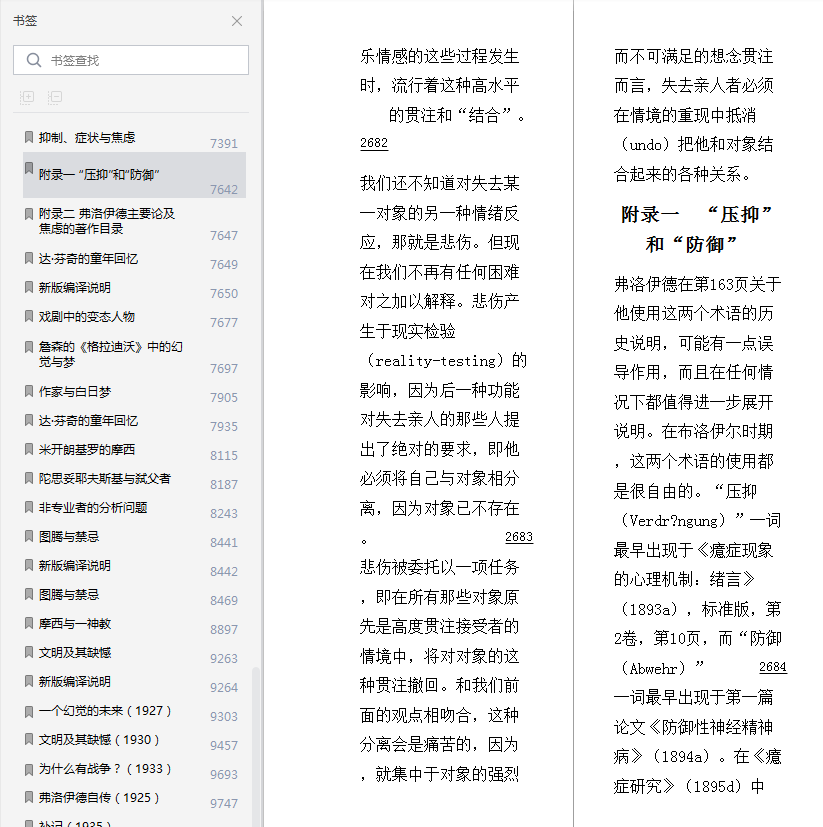Screen dimensions: 823x827
Task: Click page number 7391 in bookmarks
Action: 224,143
